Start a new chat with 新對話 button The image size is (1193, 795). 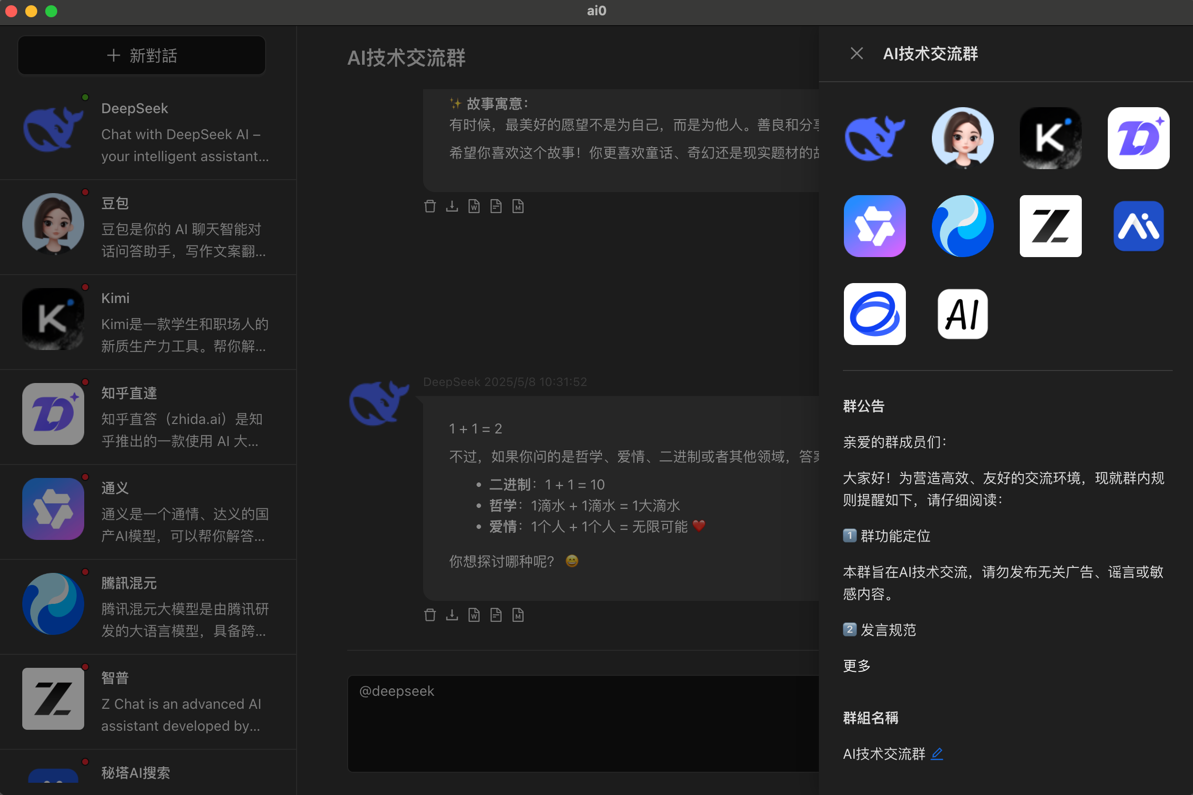click(142, 56)
